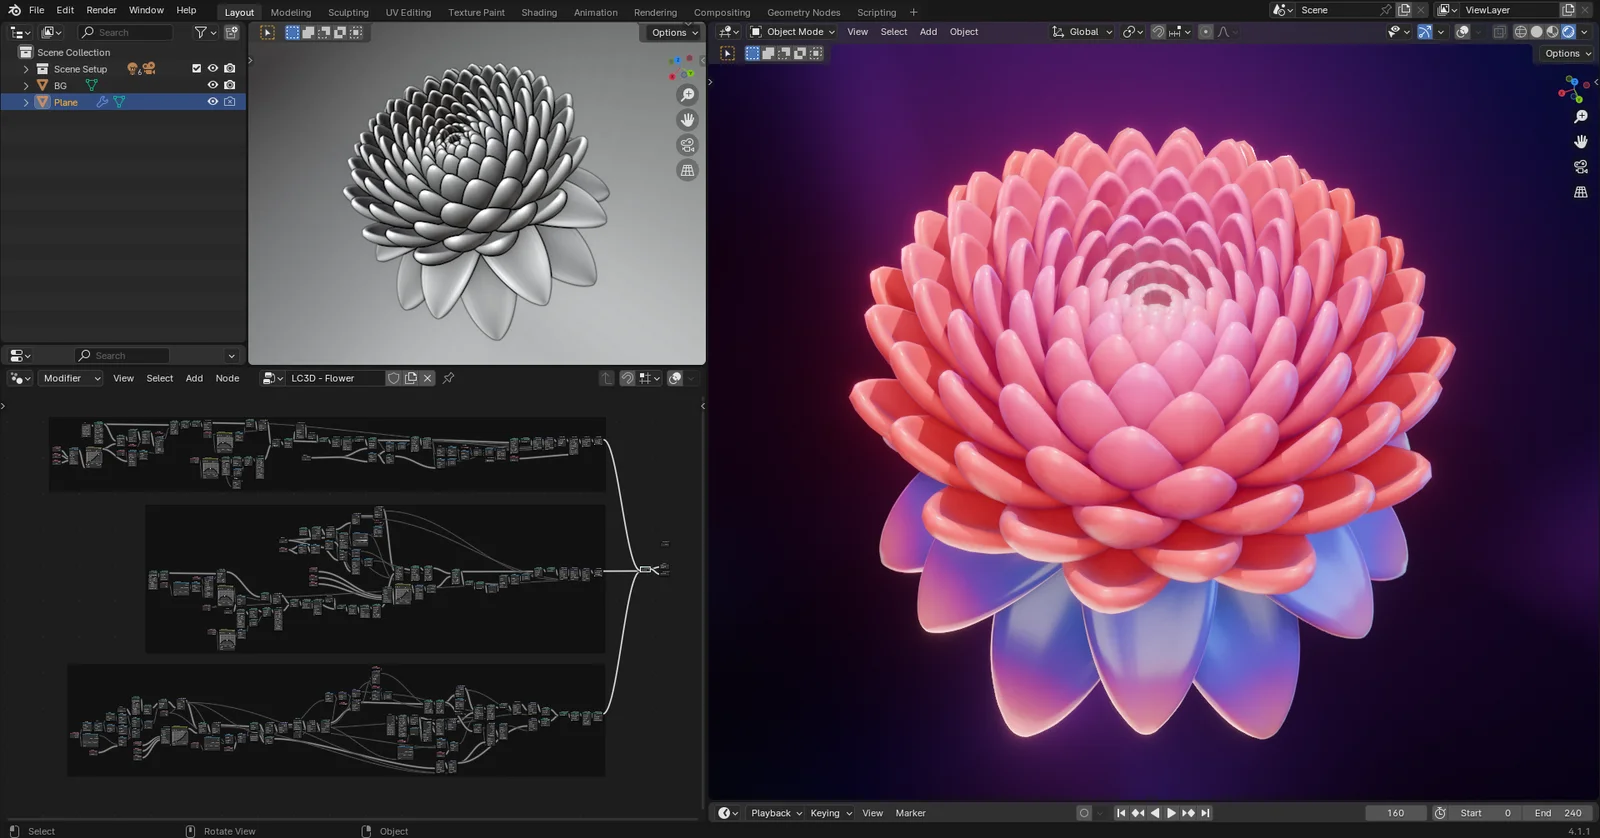Select rendered viewport shading mode
This screenshot has height=838, width=1600.
[x=1568, y=32]
